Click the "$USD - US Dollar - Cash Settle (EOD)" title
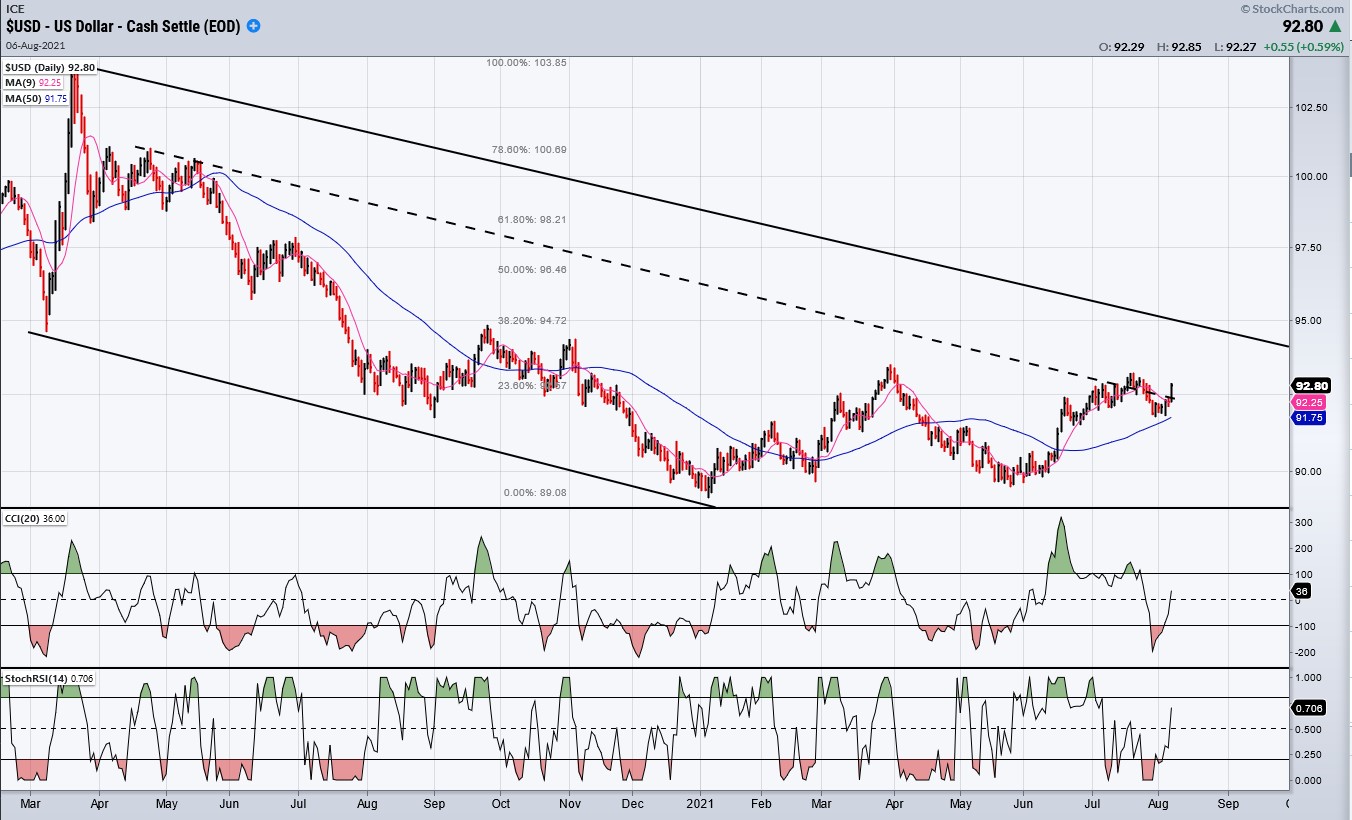Viewport: 1352px width, 820px height. pyautogui.click(x=123, y=27)
